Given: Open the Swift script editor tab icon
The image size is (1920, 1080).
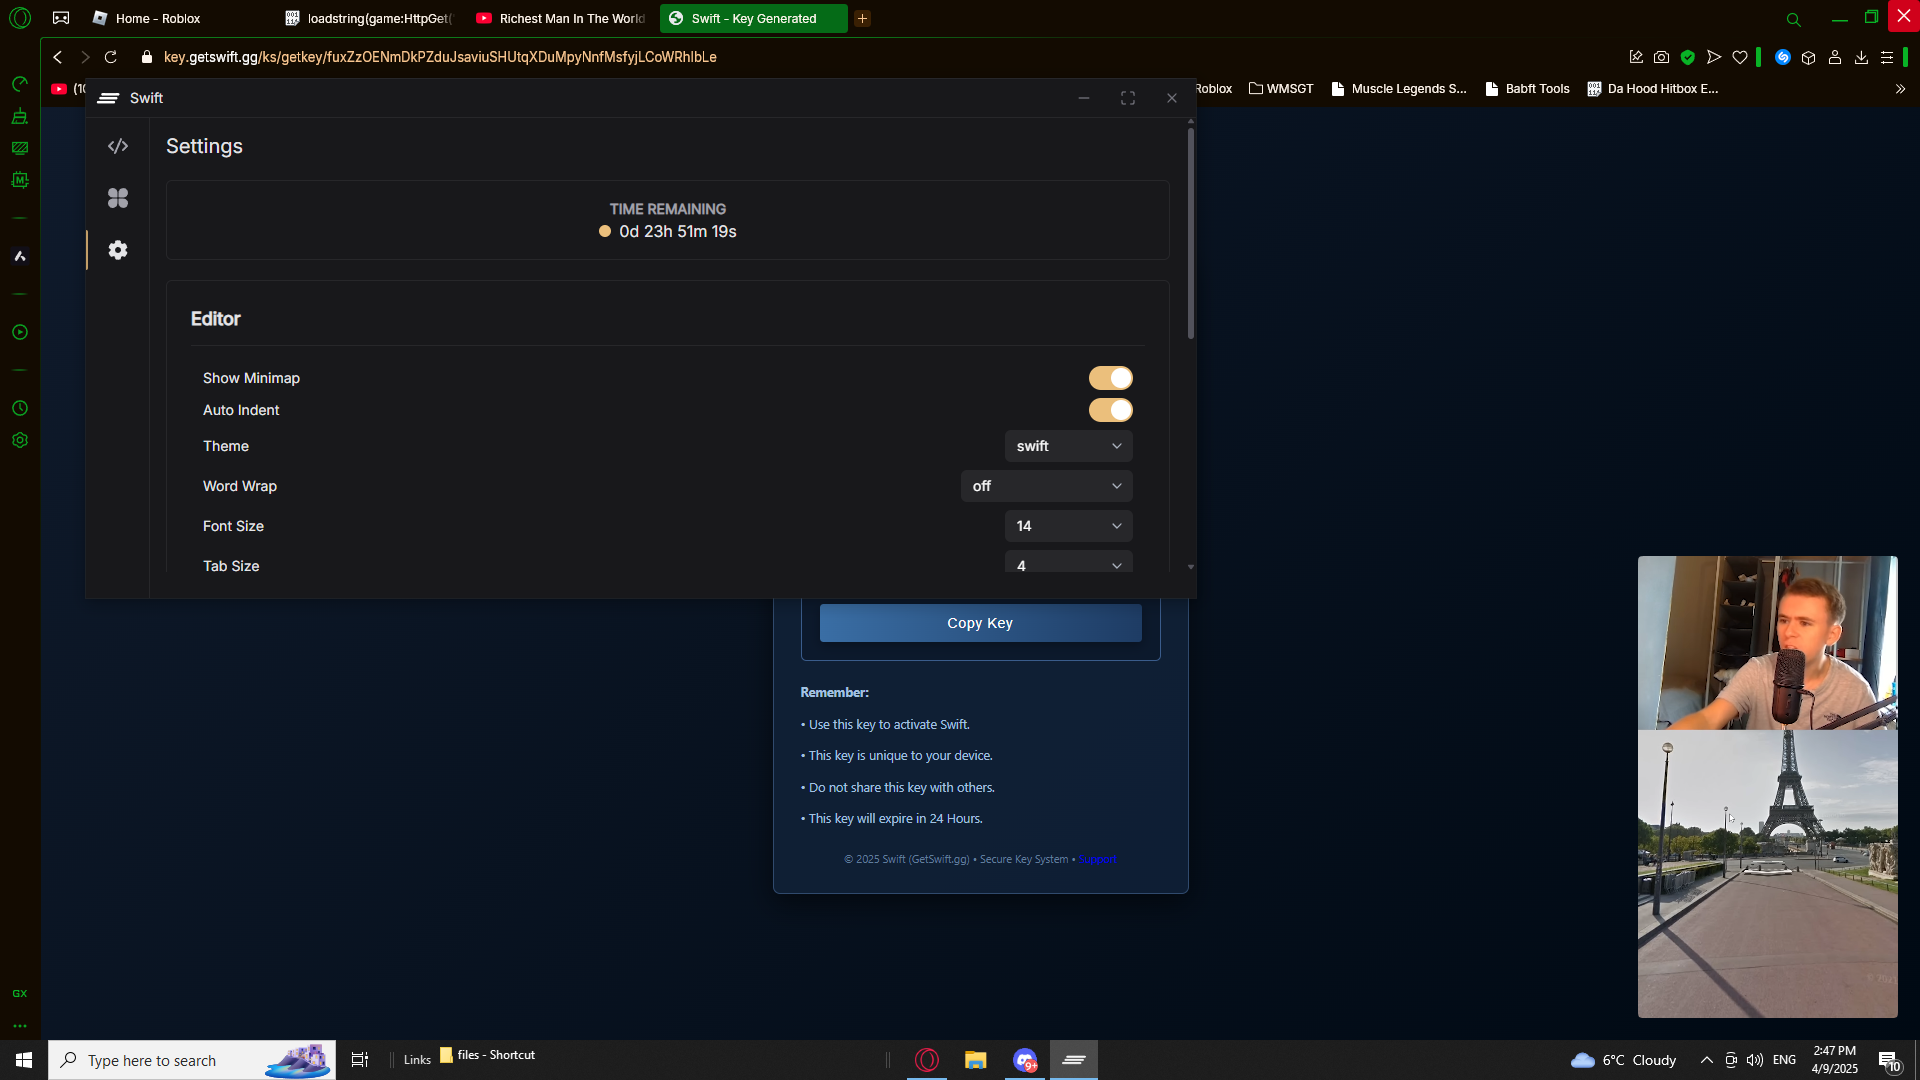Looking at the screenshot, I should point(118,146).
